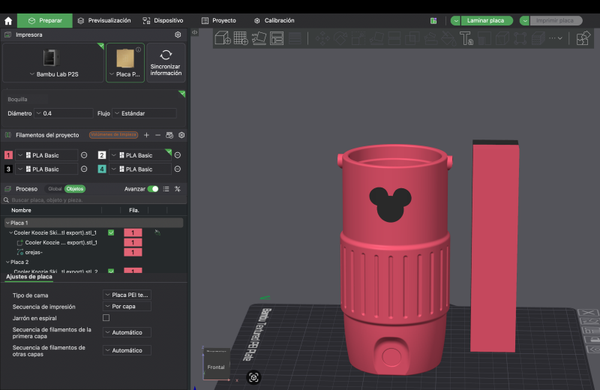Select the Lay on face tool

[377, 38]
